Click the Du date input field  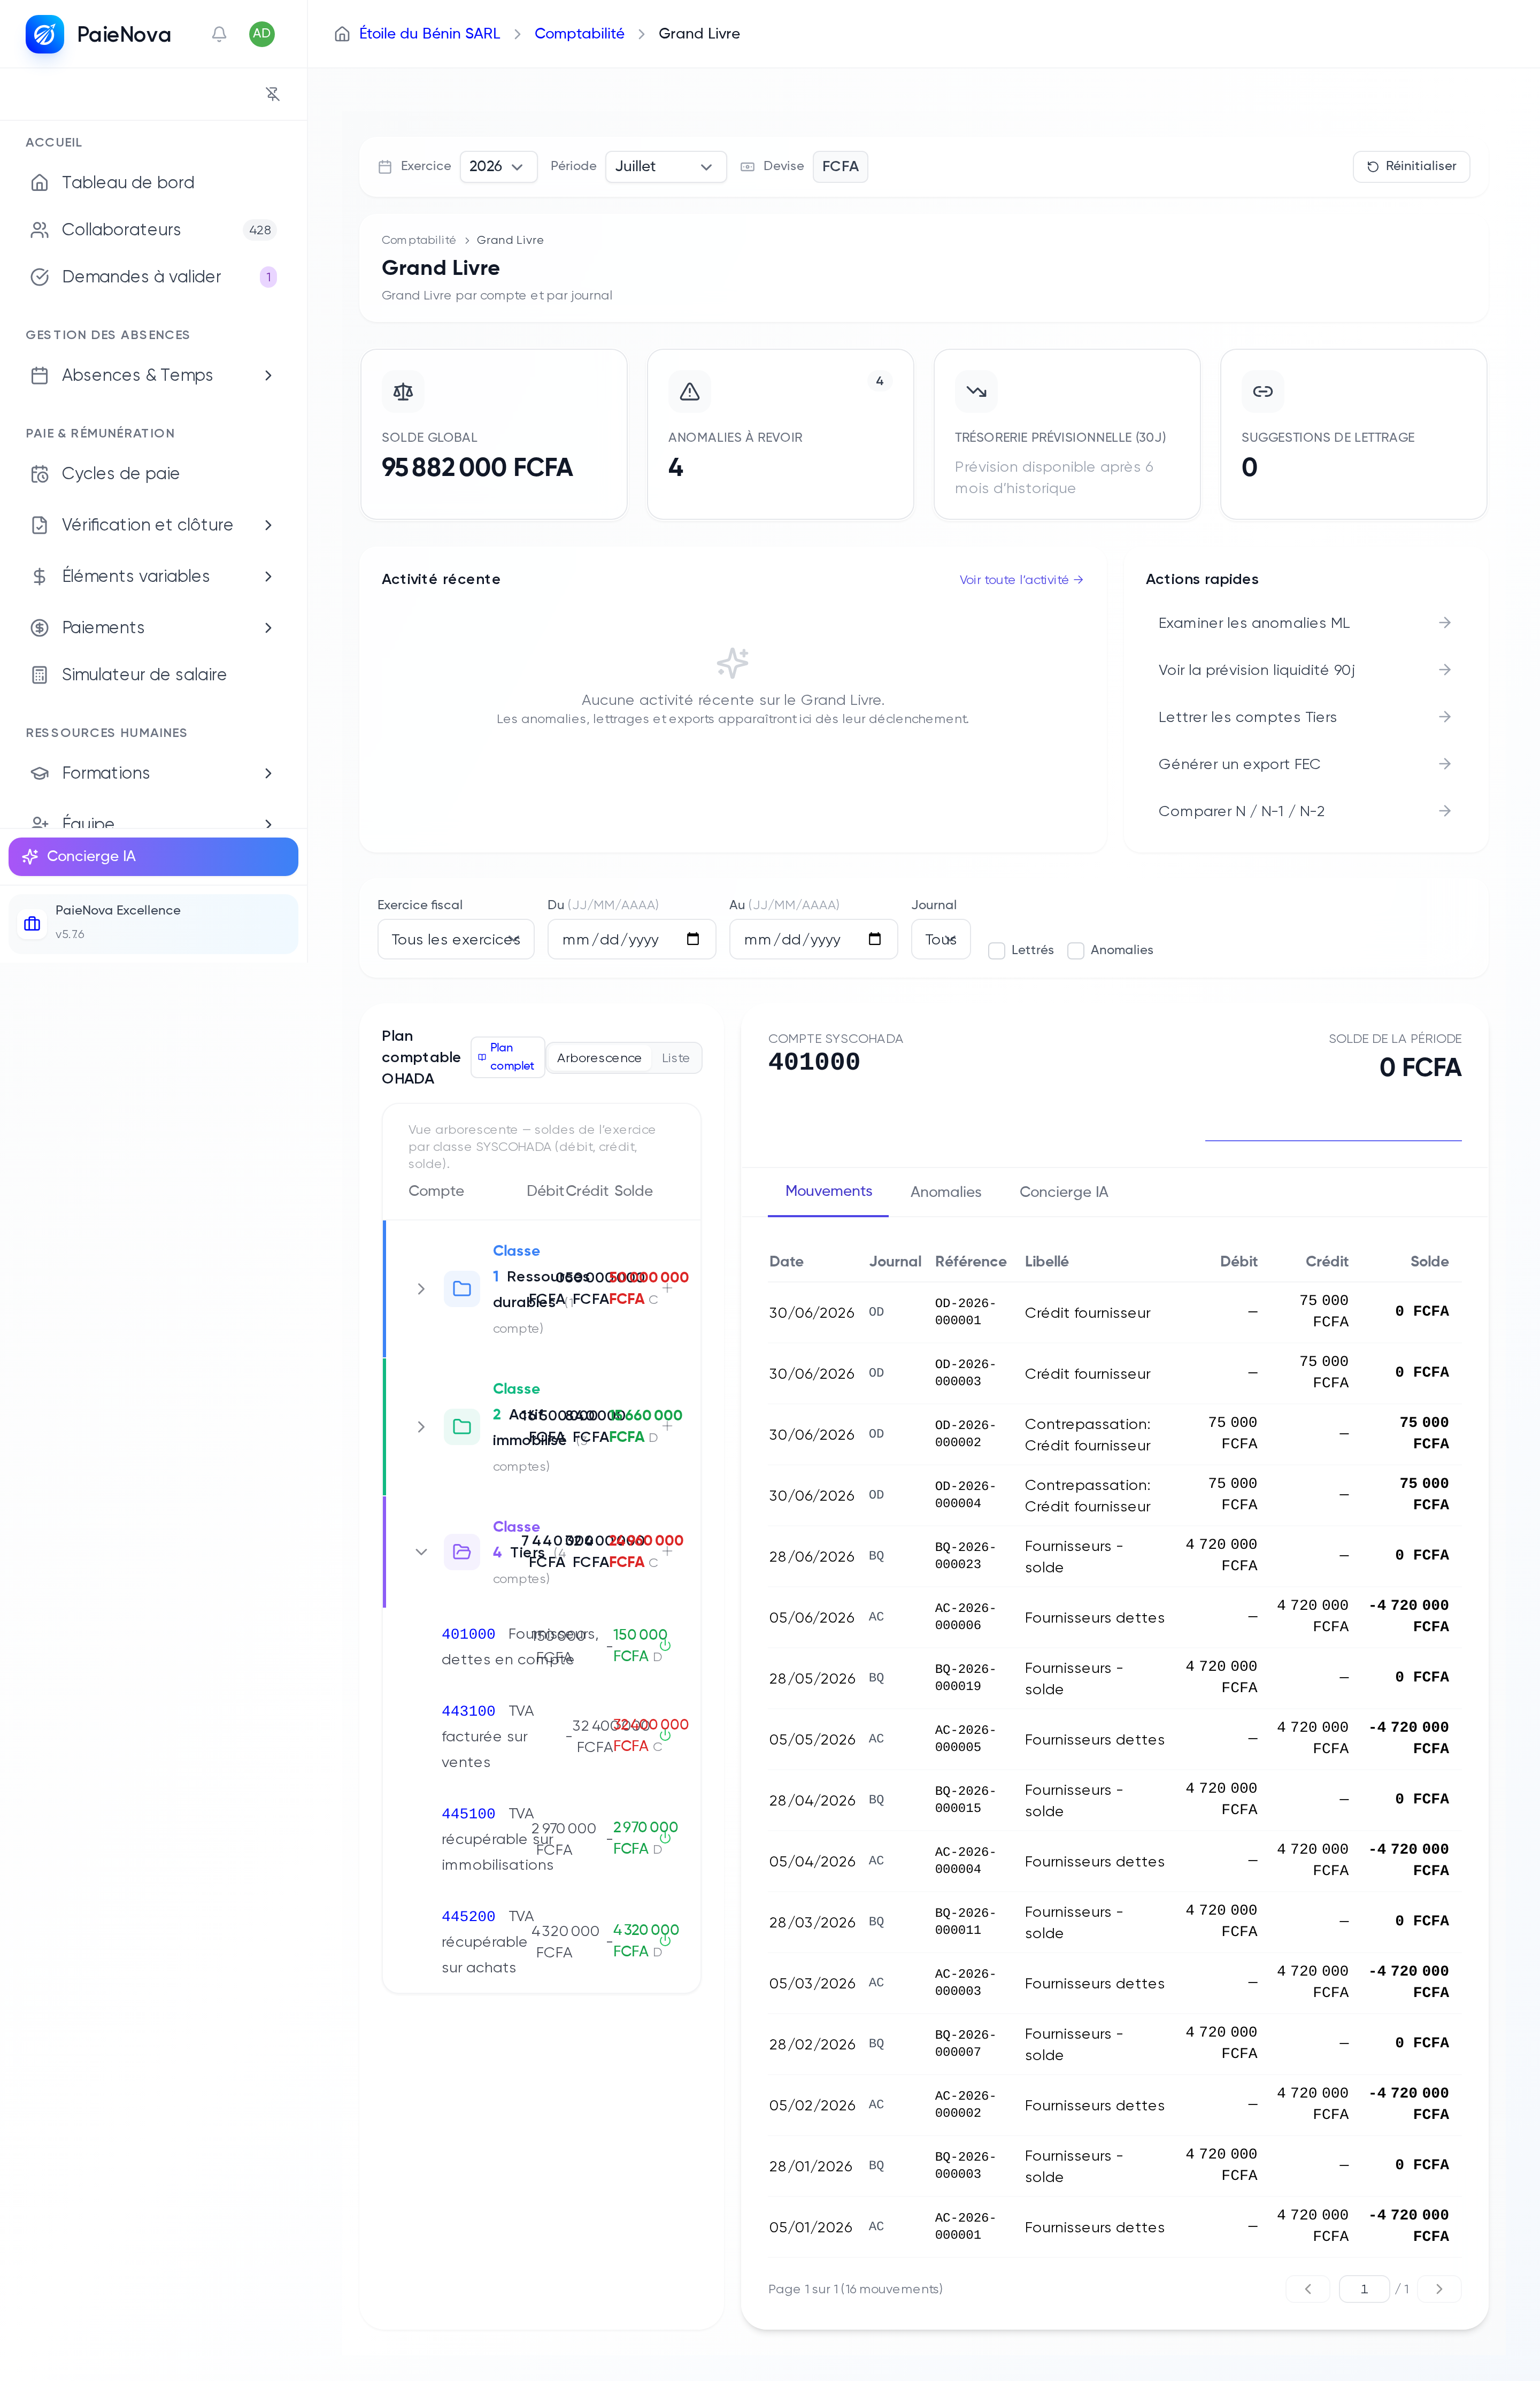coord(631,940)
